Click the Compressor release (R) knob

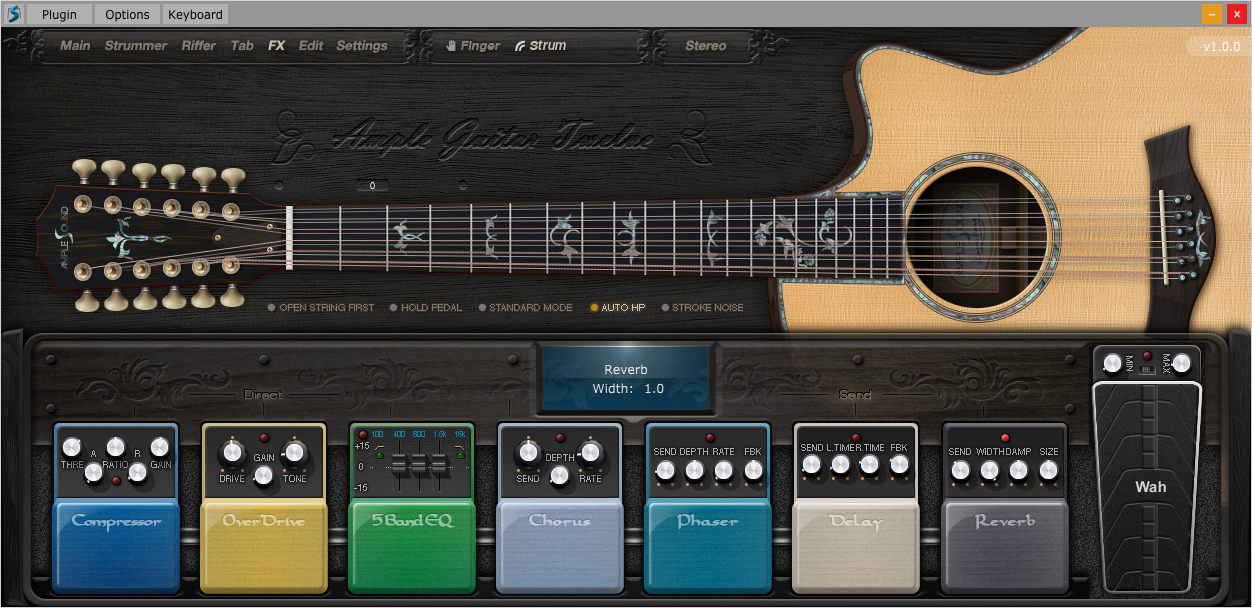pyautogui.click(x=138, y=472)
